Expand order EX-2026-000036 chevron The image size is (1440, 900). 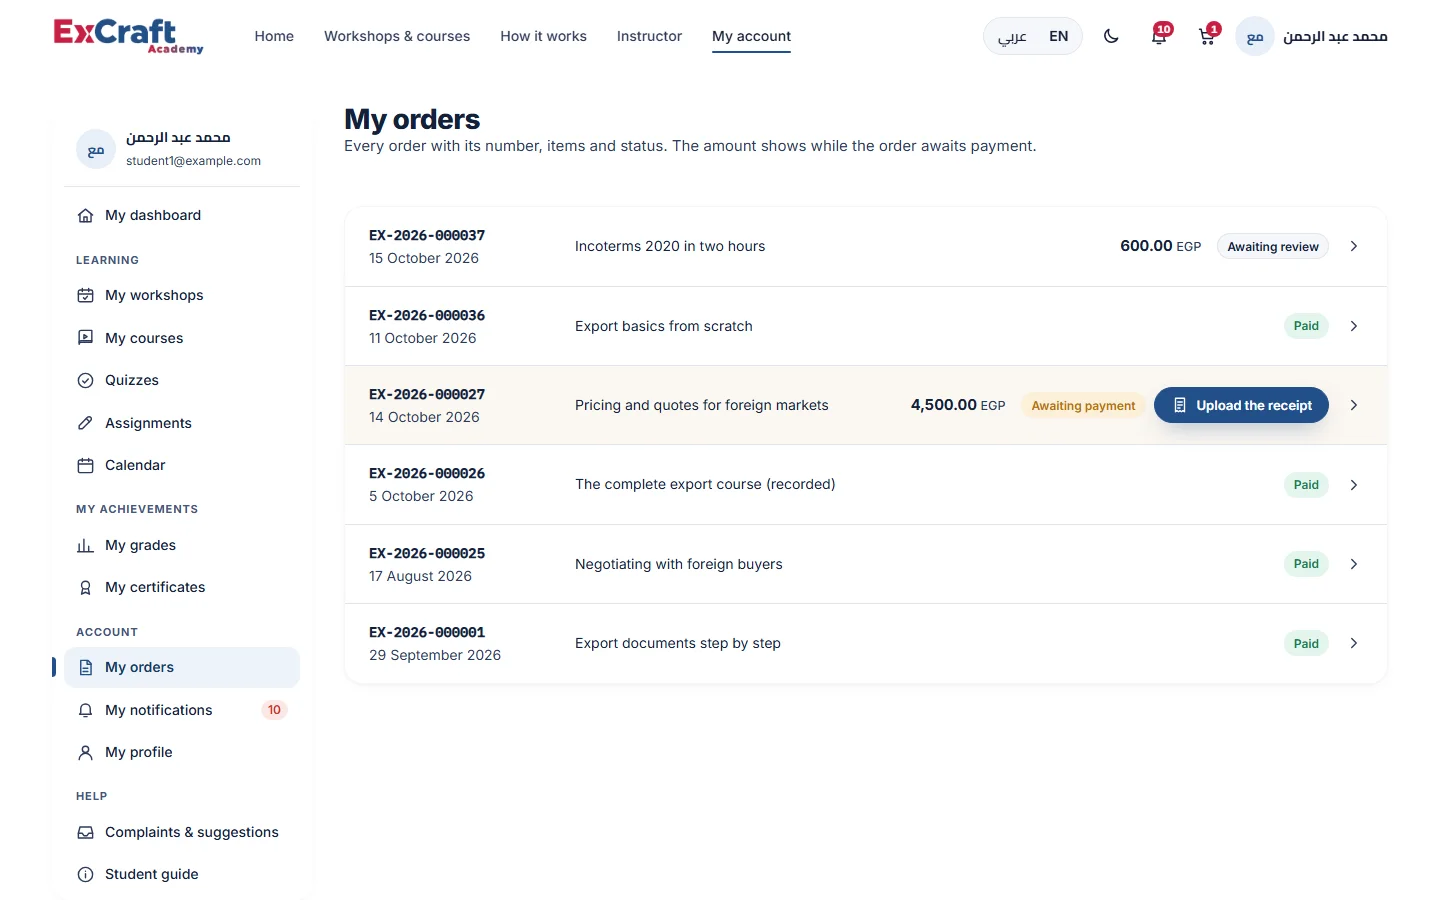(1354, 326)
